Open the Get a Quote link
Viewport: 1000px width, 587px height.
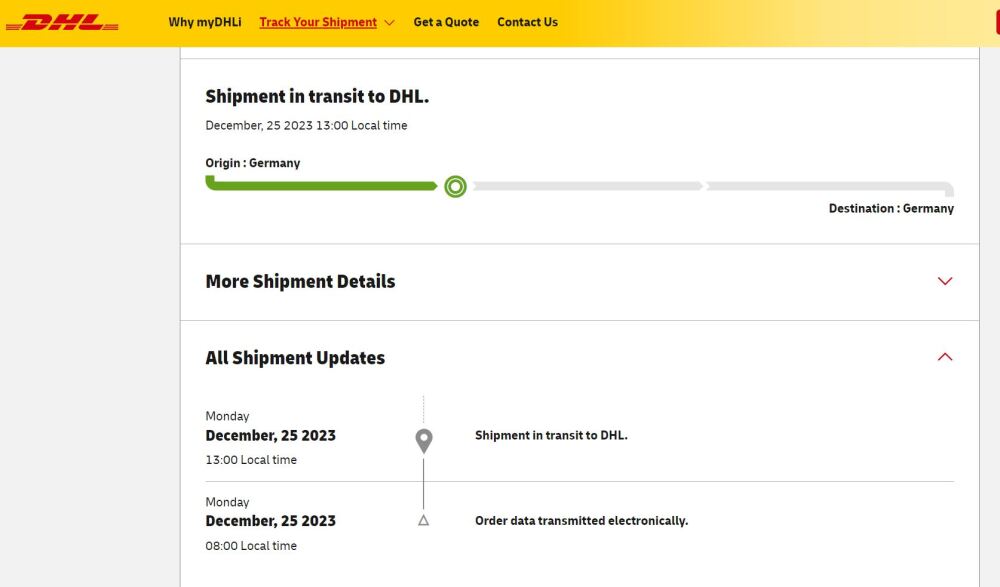click(446, 22)
